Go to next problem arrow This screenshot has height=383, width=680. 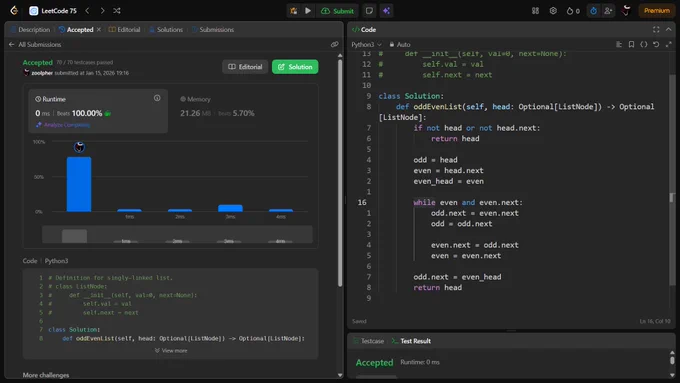click(102, 10)
